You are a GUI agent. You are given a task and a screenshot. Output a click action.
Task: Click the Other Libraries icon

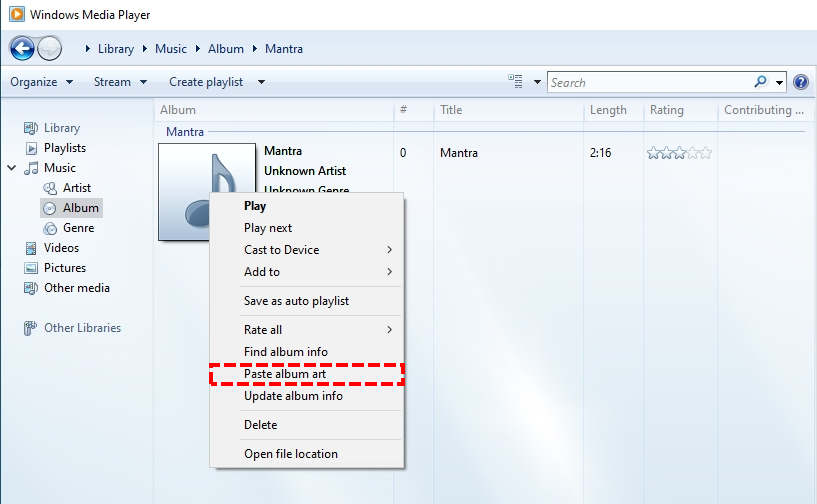click(x=30, y=328)
